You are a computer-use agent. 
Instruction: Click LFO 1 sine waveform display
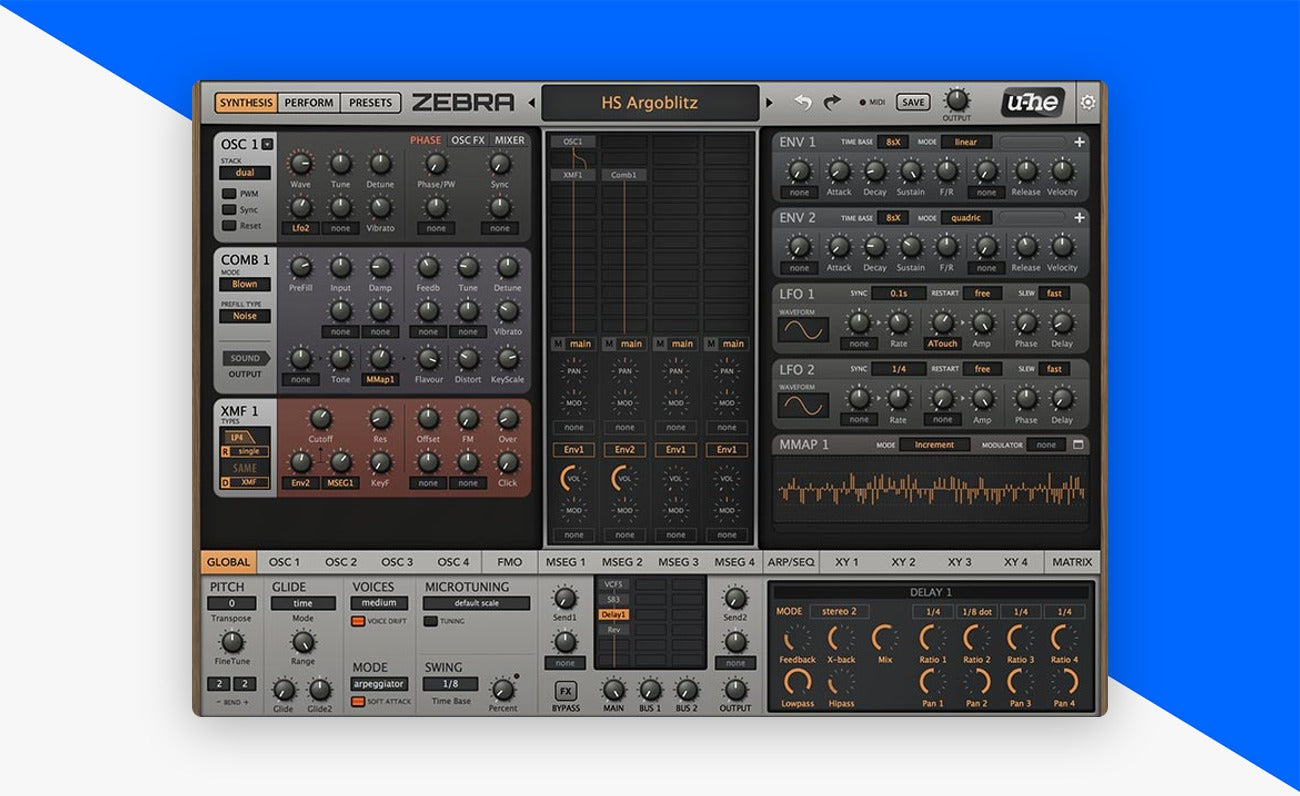pyautogui.click(x=803, y=330)
